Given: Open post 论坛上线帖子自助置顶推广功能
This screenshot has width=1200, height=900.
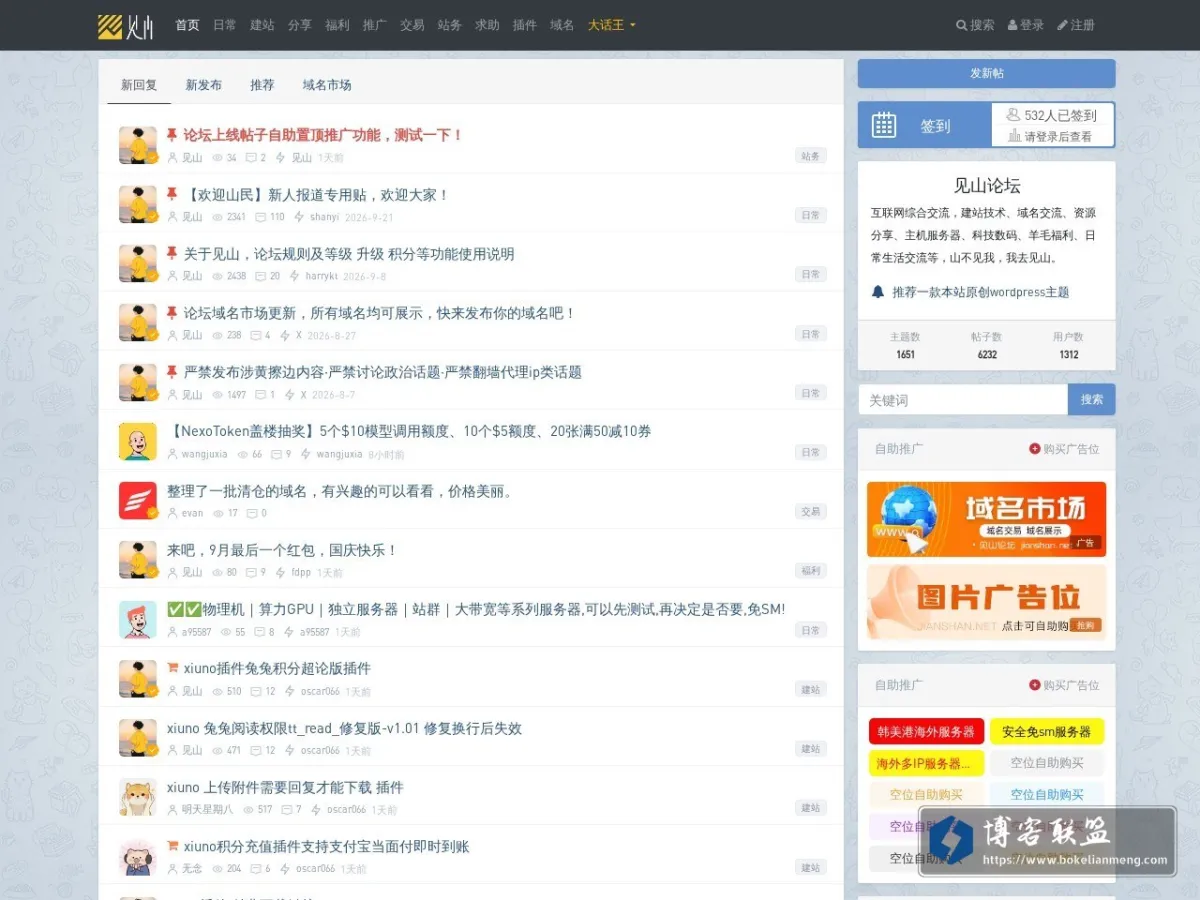Looking at the screenshot, I should pos(323,135).
